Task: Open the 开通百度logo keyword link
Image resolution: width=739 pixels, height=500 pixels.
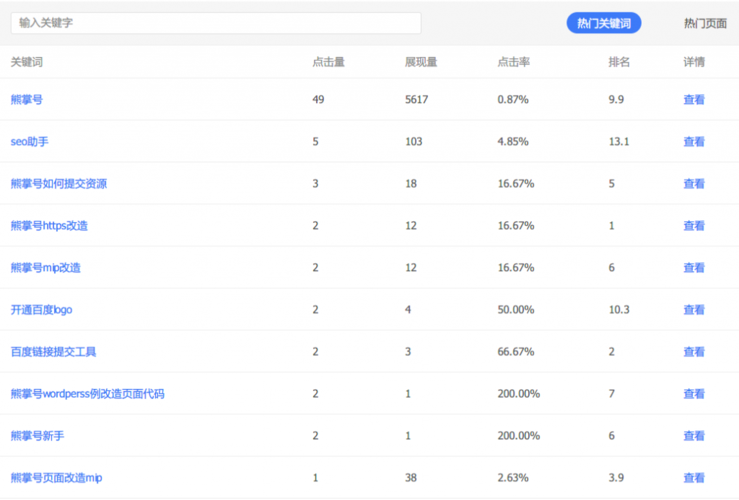Action: pyautogui.click(x=41, y=310)
